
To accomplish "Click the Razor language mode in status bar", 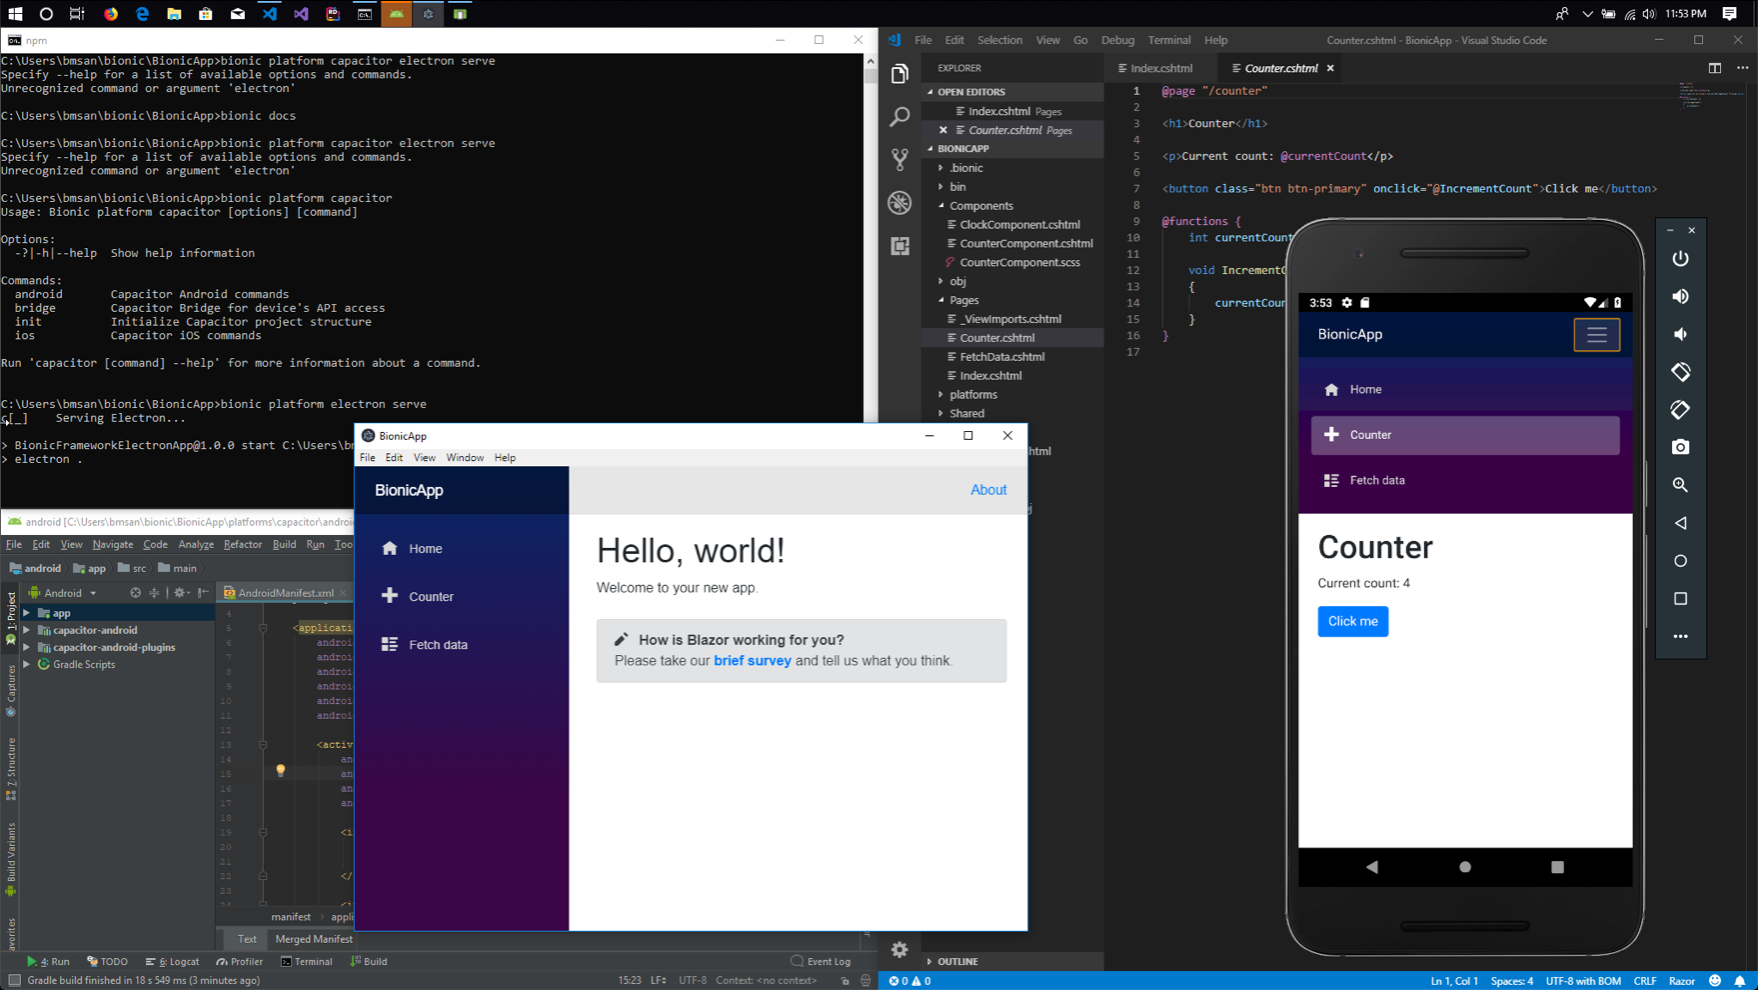I will [1682, 981].
